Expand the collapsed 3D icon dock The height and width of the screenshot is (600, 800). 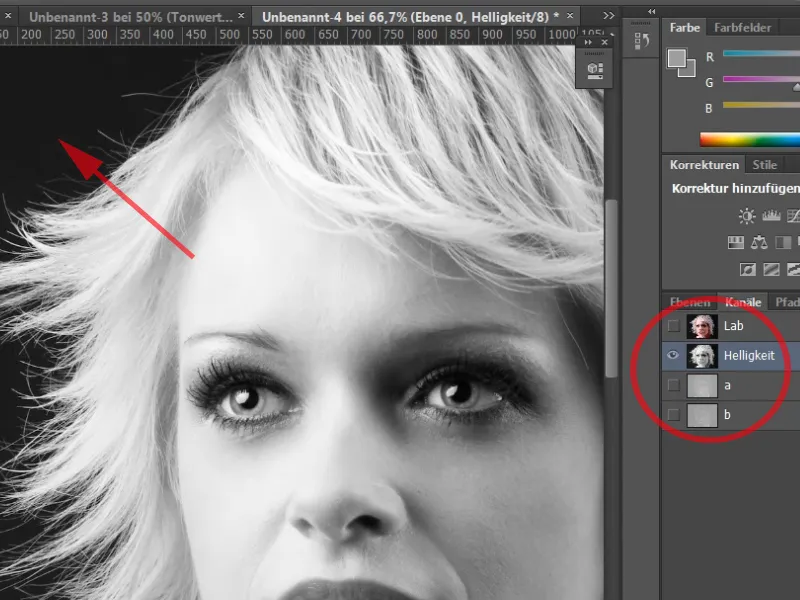pyautogui.click(x=588, y=42)
